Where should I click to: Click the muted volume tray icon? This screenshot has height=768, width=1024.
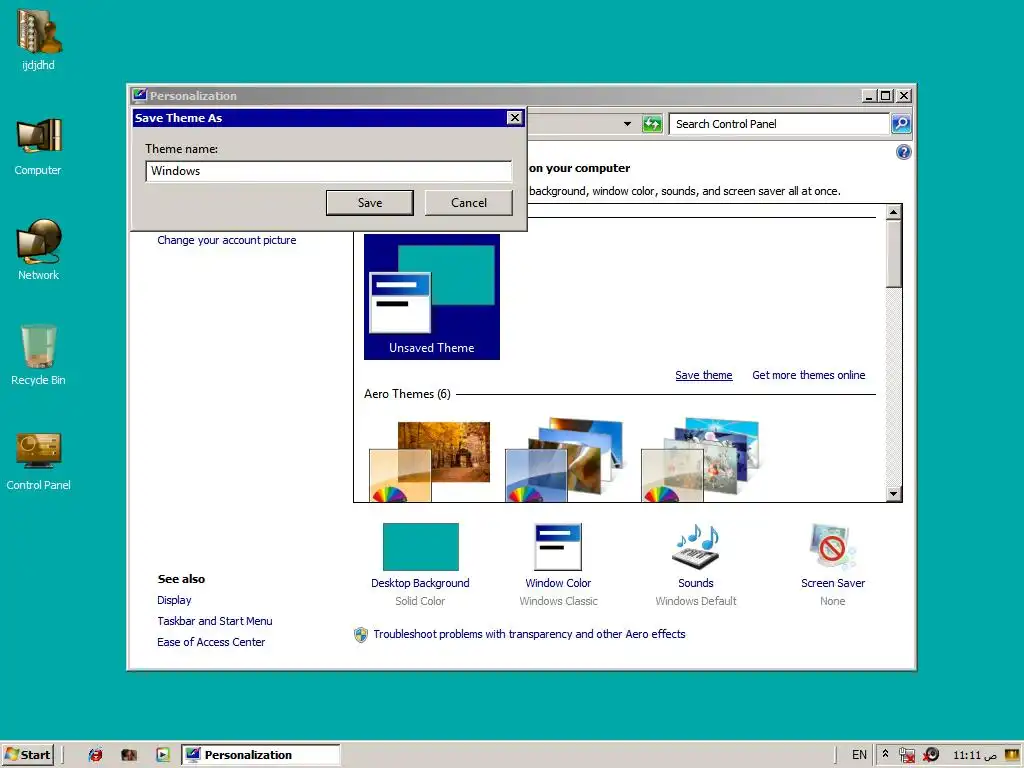pyautogui.click(x=931, y=755)
